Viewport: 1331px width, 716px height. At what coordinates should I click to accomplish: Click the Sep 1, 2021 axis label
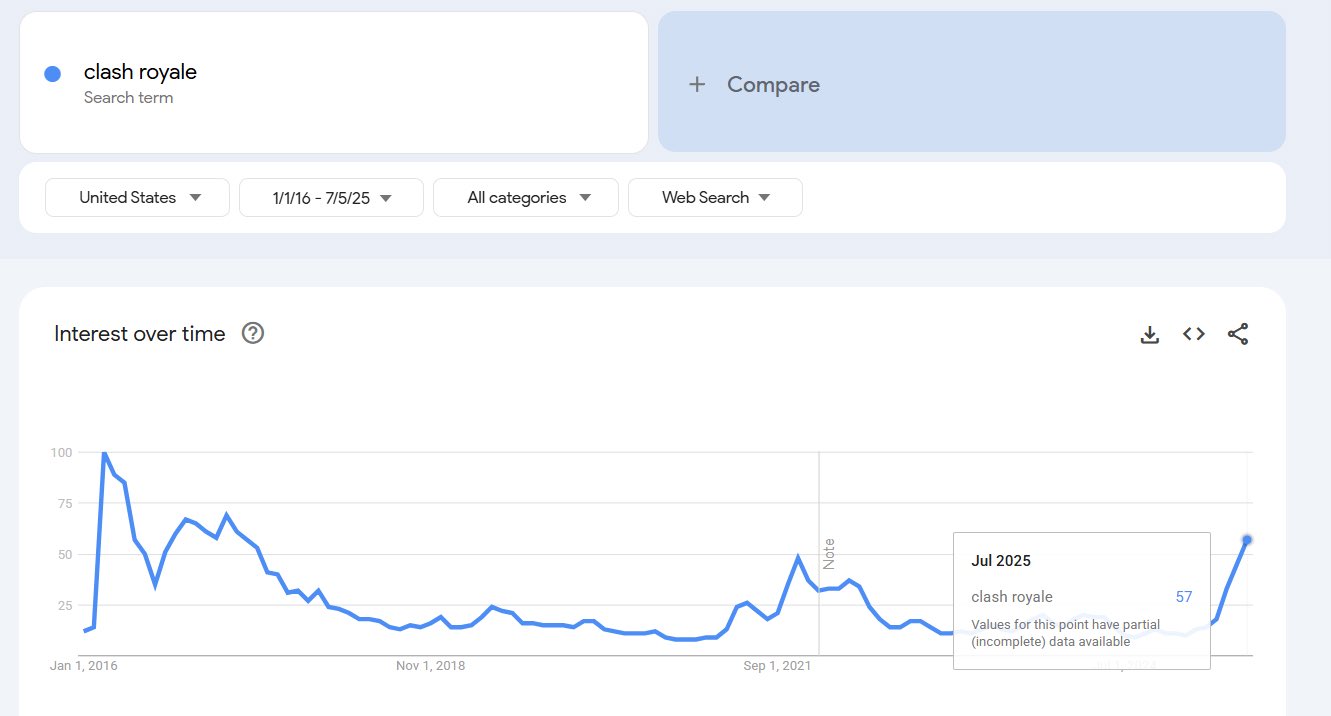(x=777, y=665)
